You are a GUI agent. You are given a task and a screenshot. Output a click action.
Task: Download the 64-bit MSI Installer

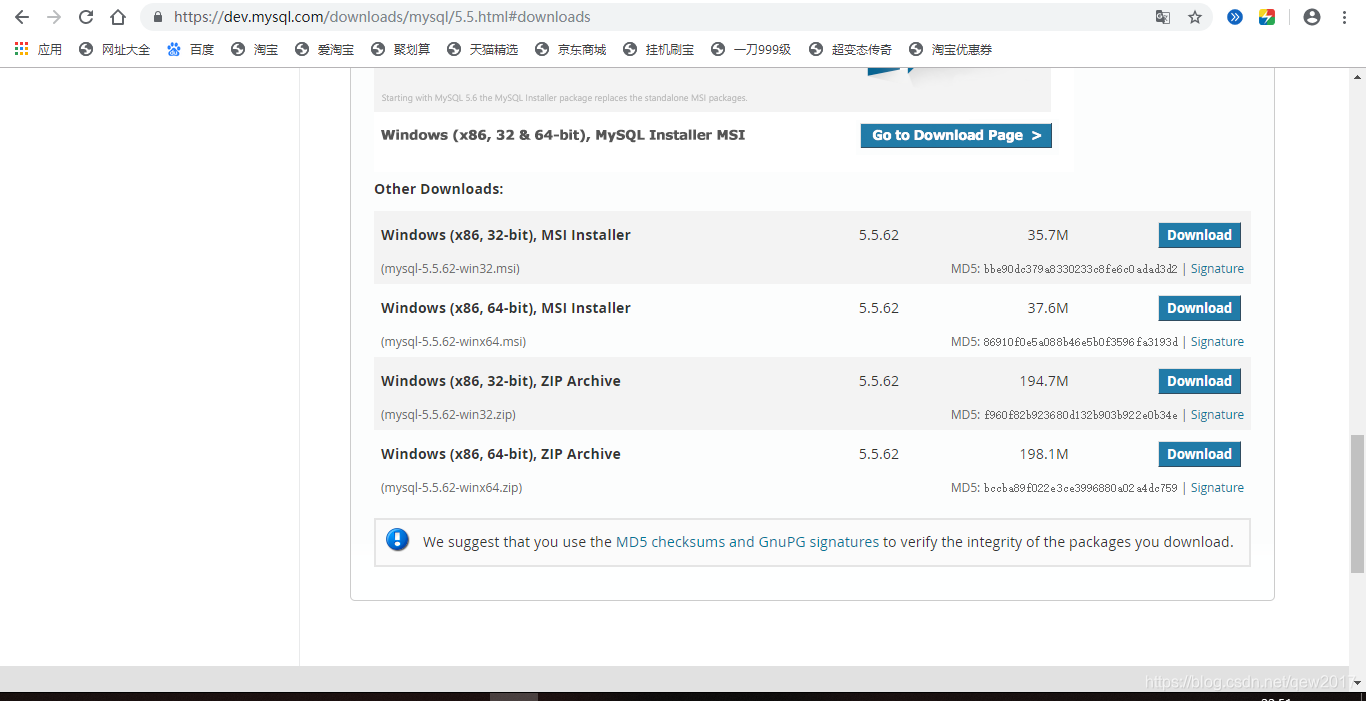point(1199,308)
